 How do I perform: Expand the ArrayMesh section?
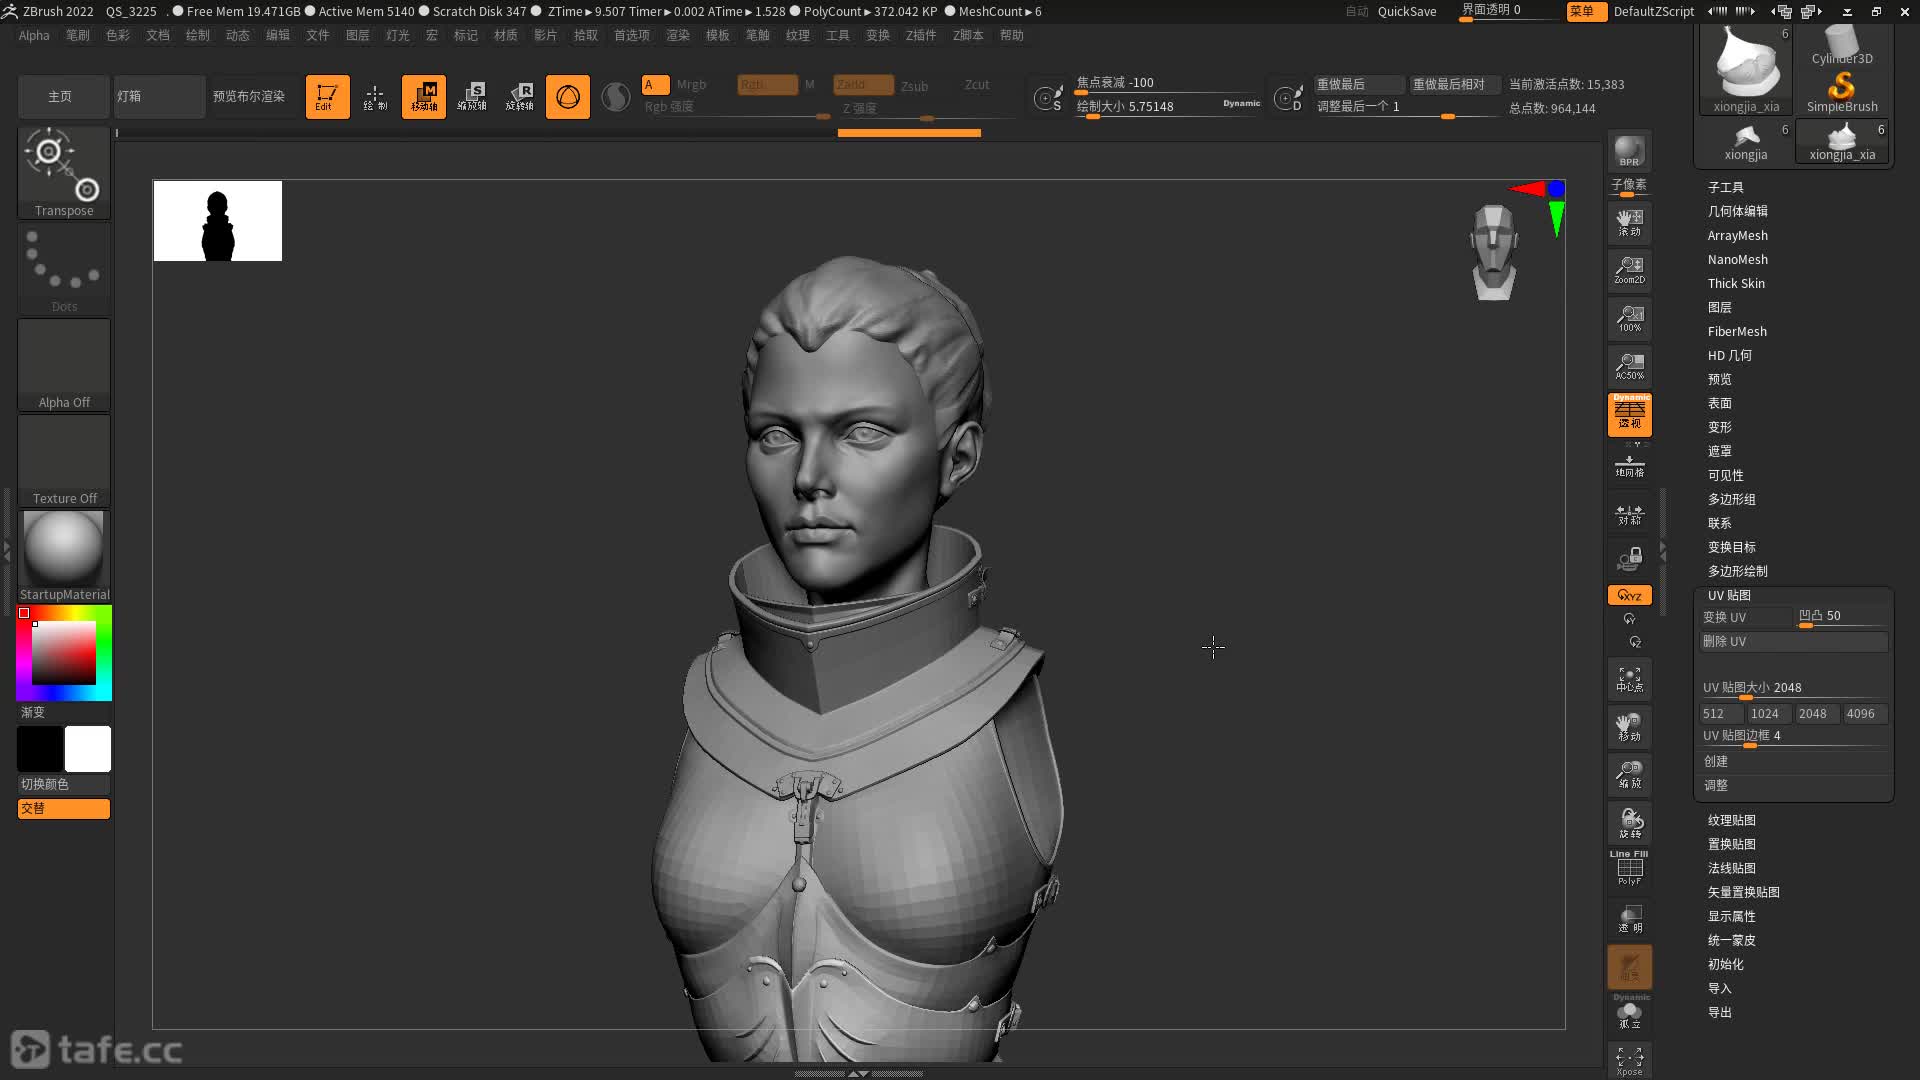click(1737, 235)
